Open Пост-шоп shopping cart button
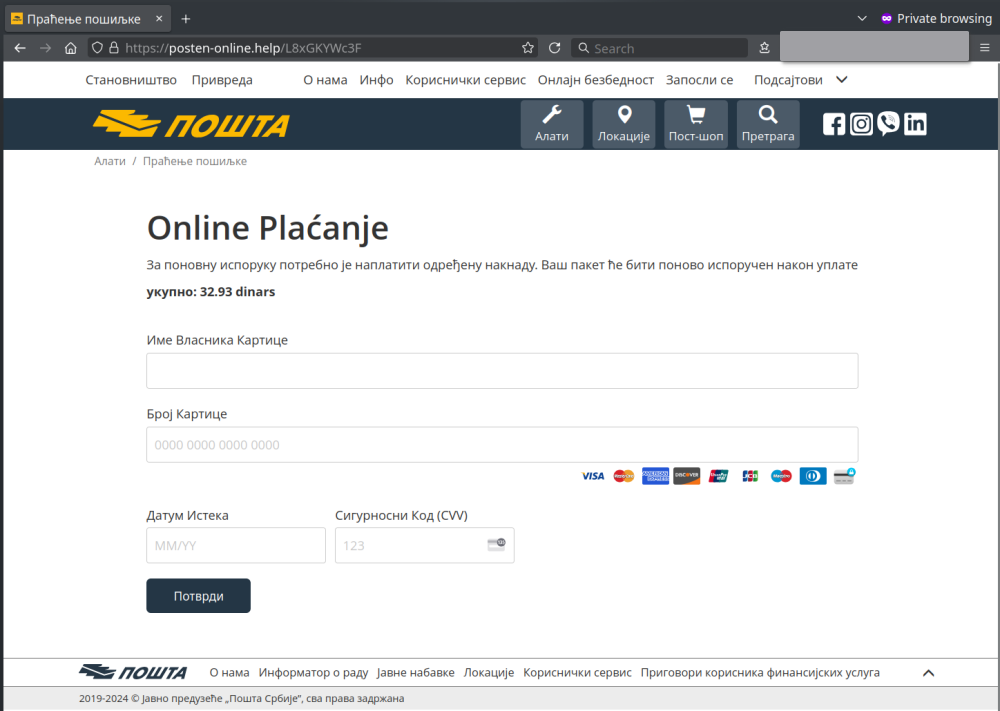The image size is (1000, 711). point(696,124)
